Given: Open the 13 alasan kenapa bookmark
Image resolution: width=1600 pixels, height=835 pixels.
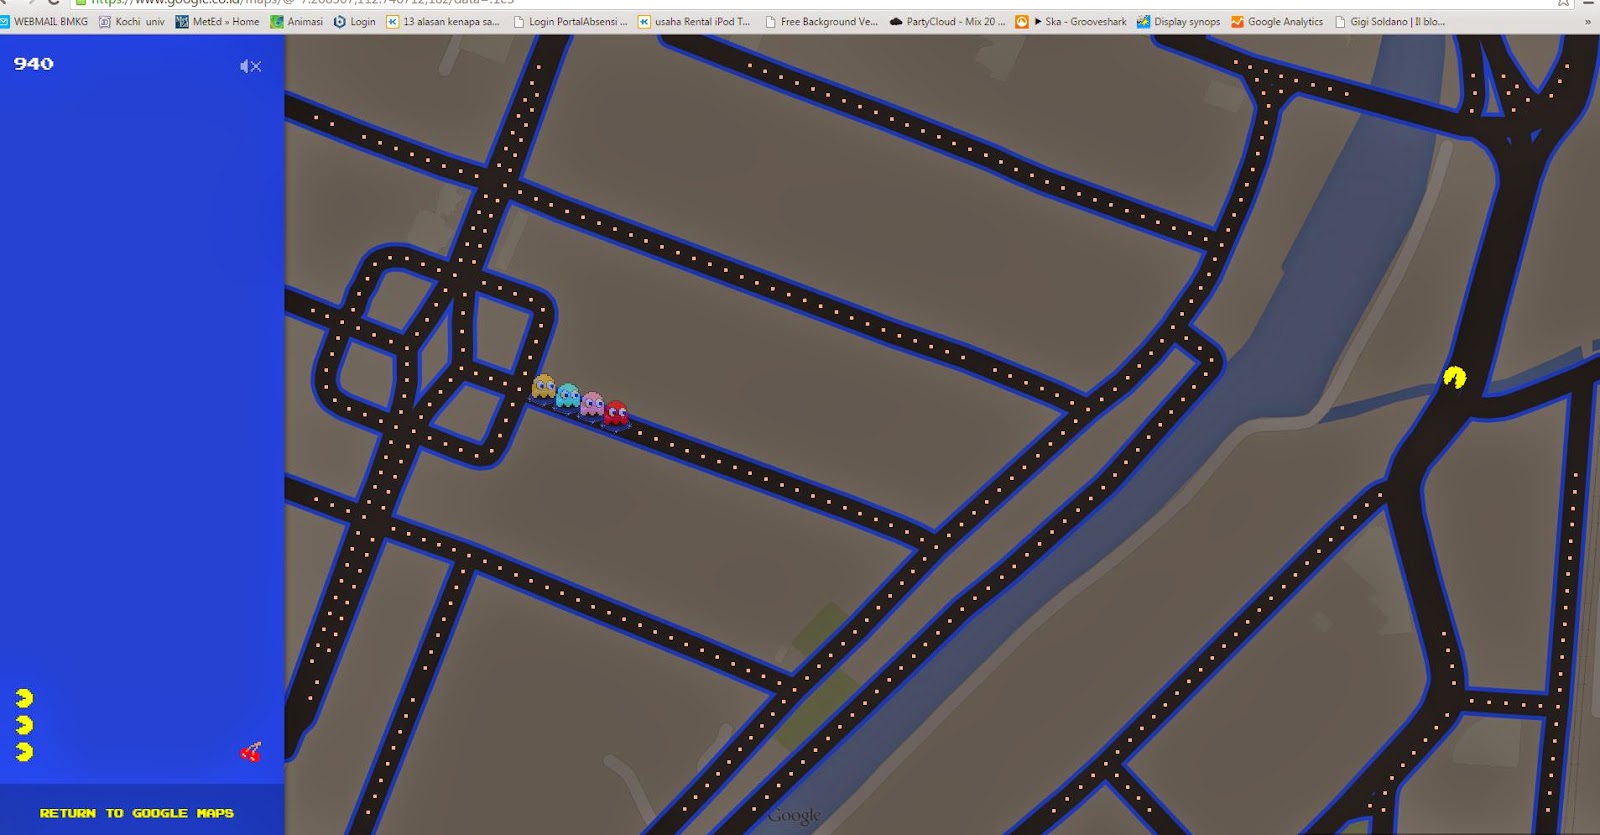Looking at the screenshot, I should pos(443,21).
